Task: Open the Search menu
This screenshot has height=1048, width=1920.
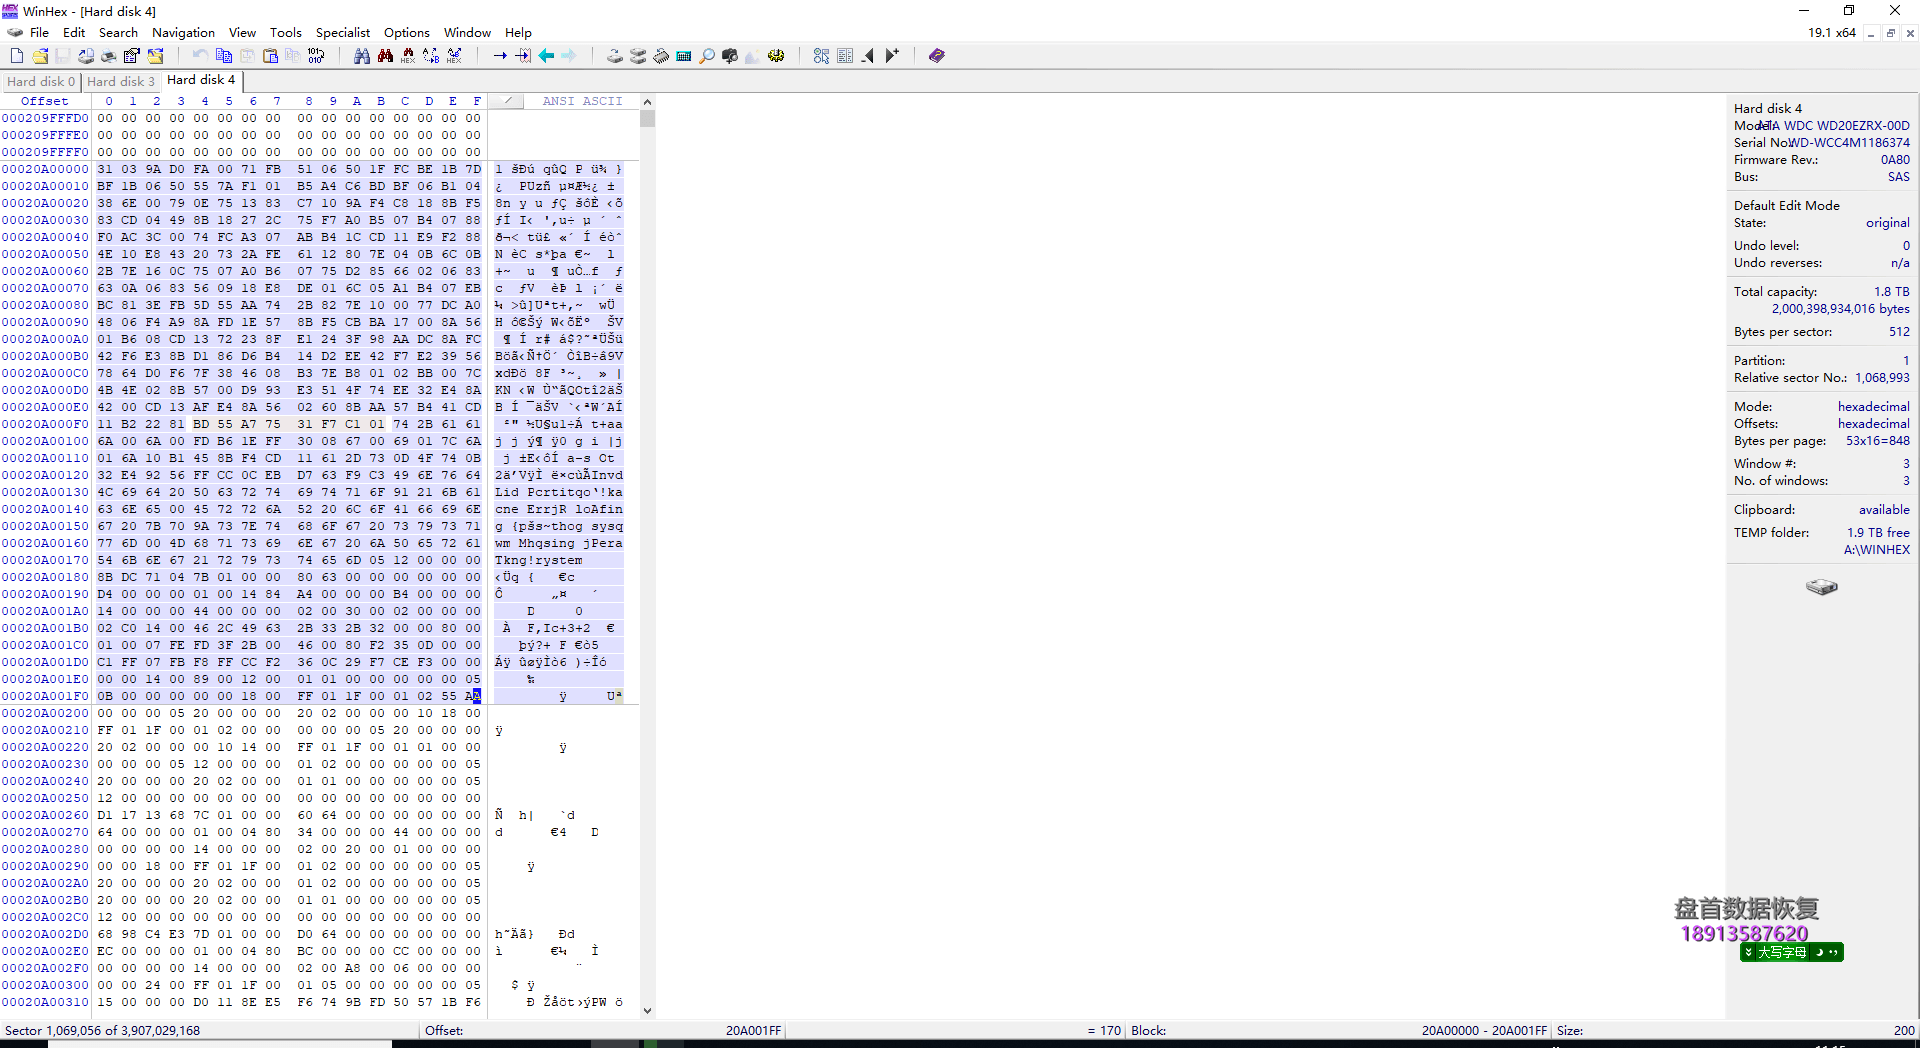Action: coord(118,33)
